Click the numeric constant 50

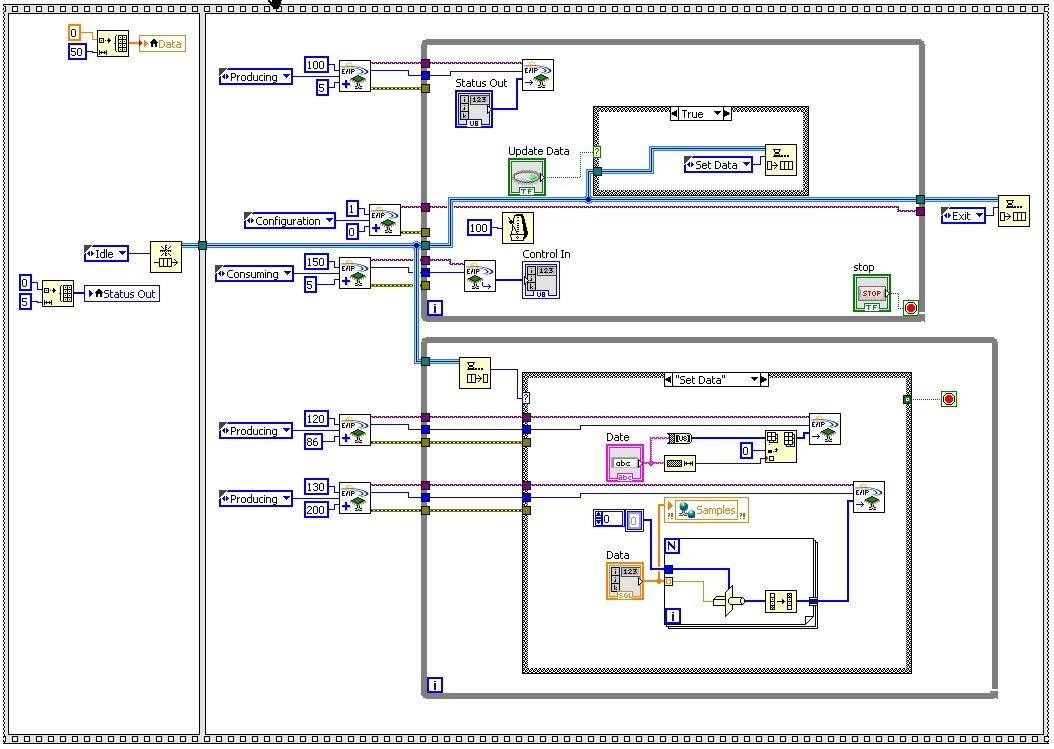point(77,52)
